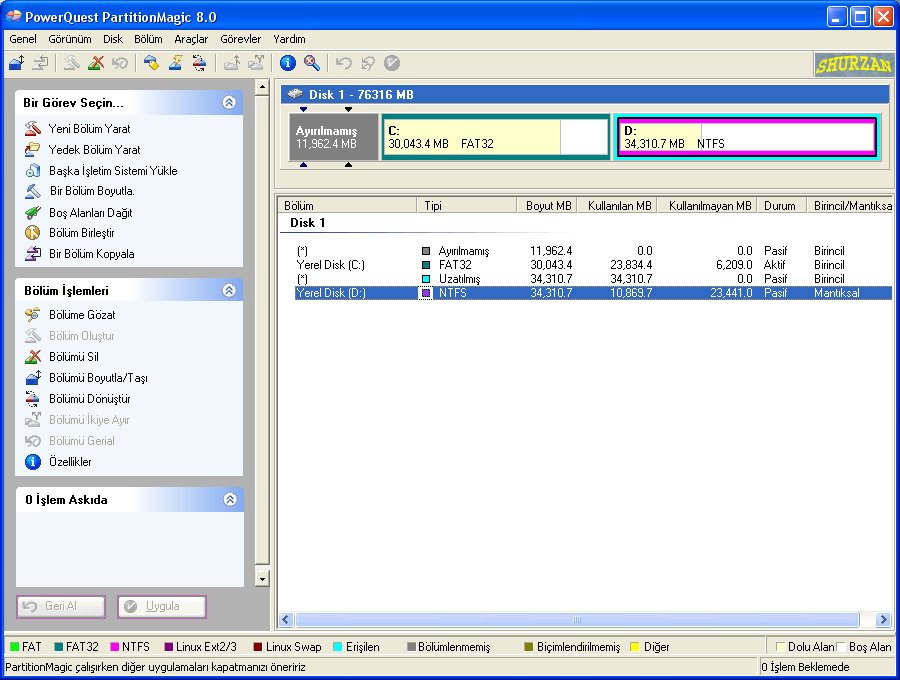Click the Undo arrow toolbar icon
900x680 pixels.
click(343, 63)
